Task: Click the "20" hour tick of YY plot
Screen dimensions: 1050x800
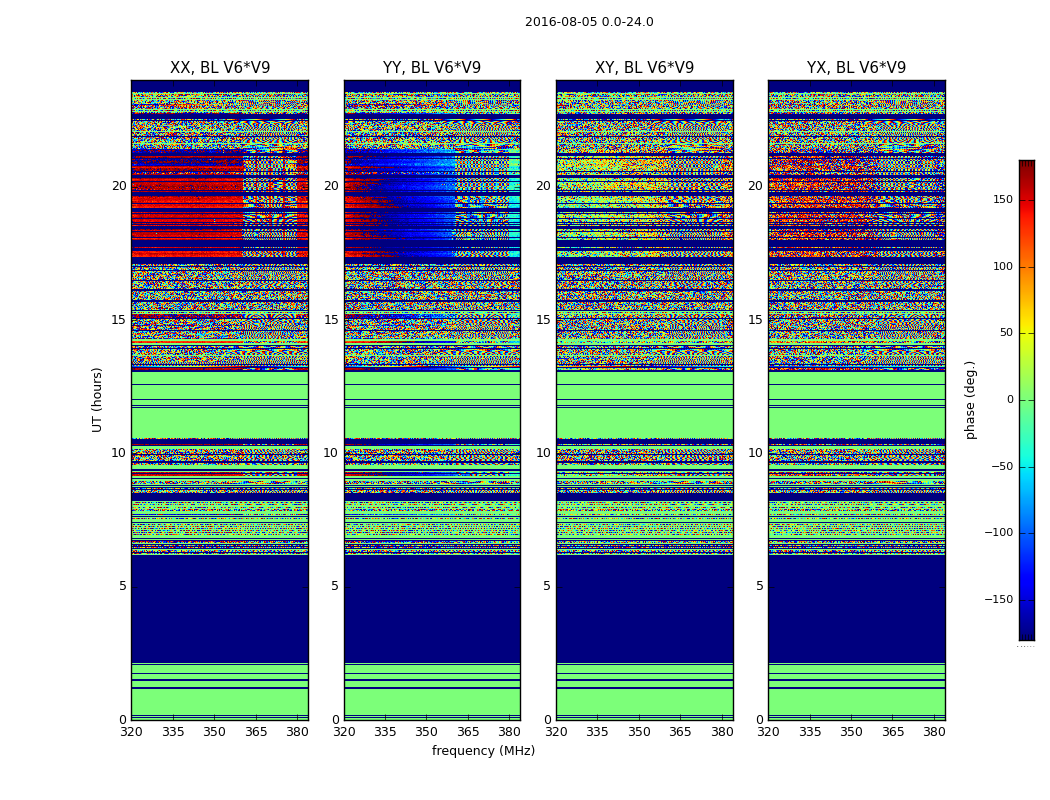Action: [x=331, y=186]
